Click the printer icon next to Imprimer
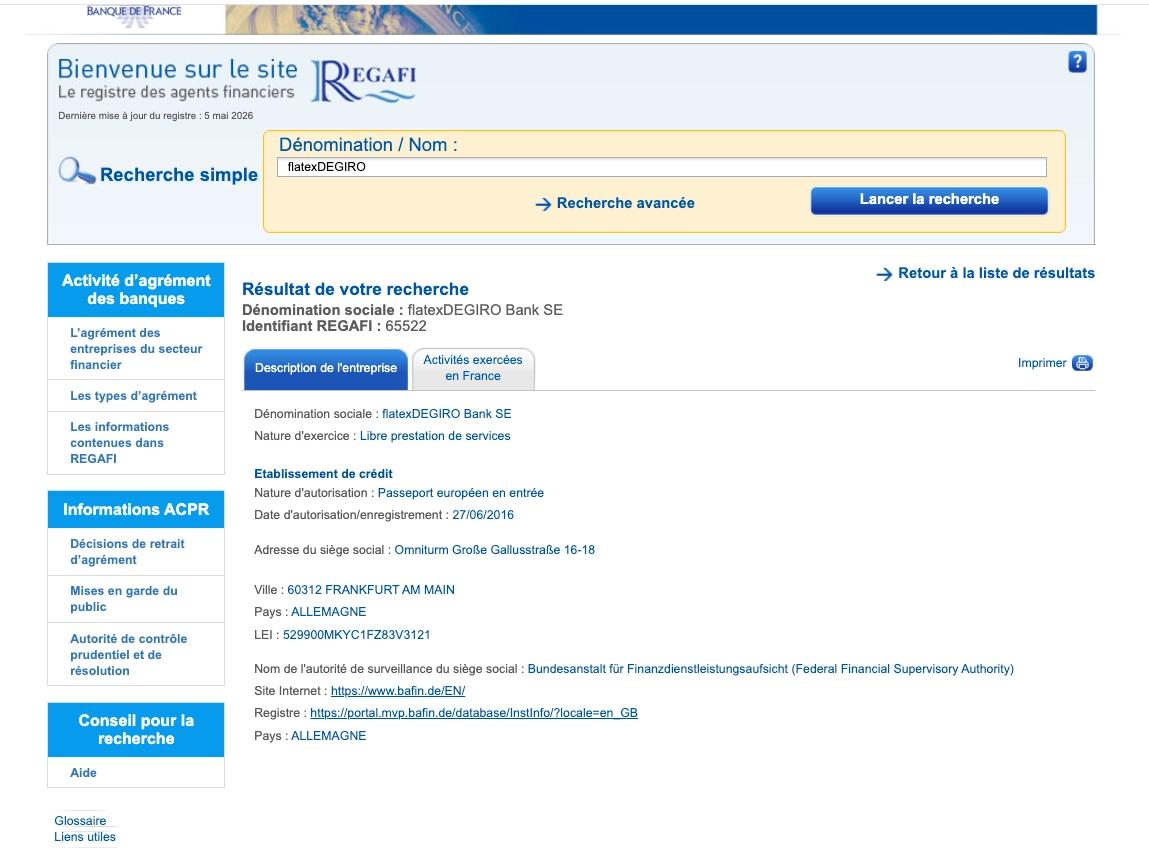This screenshot has width=1149, height=857. tap(1082, 363)
